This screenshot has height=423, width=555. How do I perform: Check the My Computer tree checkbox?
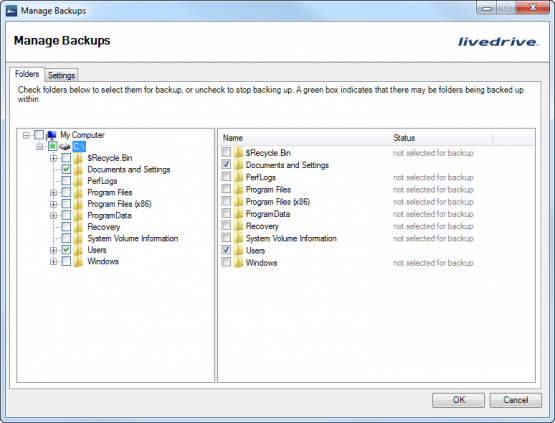click(39, 135)
